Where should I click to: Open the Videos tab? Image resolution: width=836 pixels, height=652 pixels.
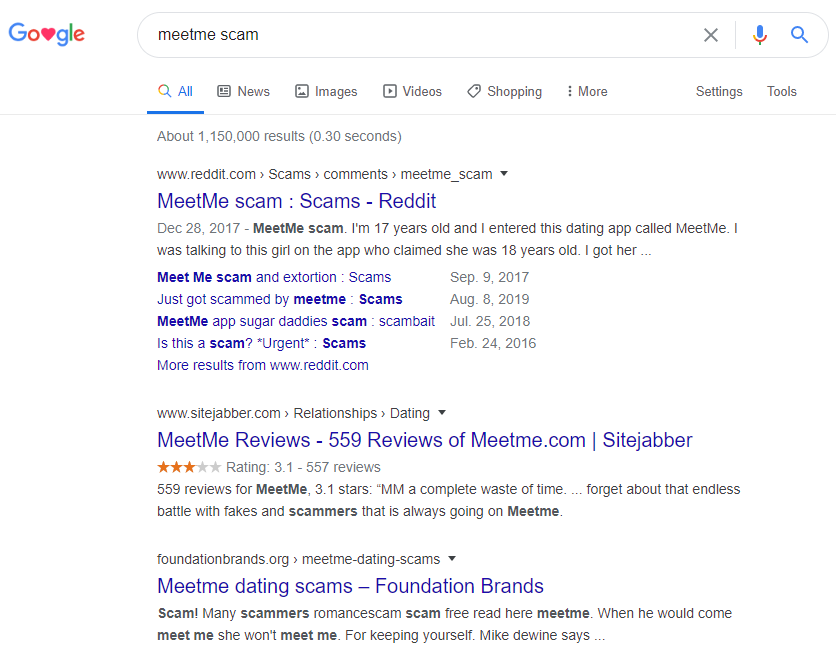pos(412,91)
